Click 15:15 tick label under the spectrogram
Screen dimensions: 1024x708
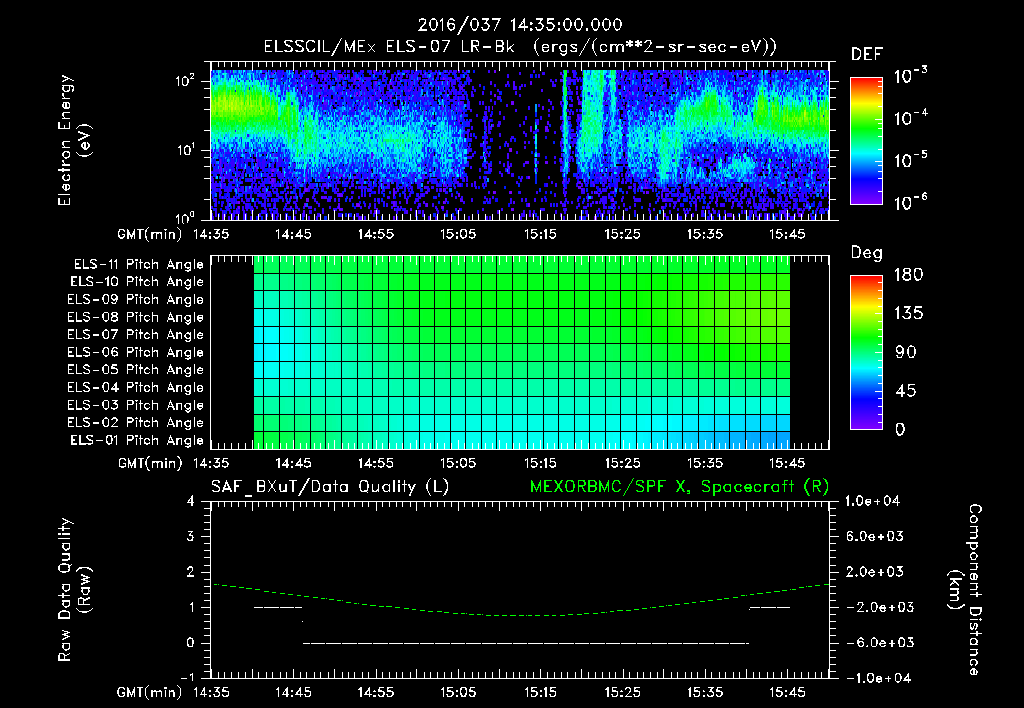coord(540,234)
